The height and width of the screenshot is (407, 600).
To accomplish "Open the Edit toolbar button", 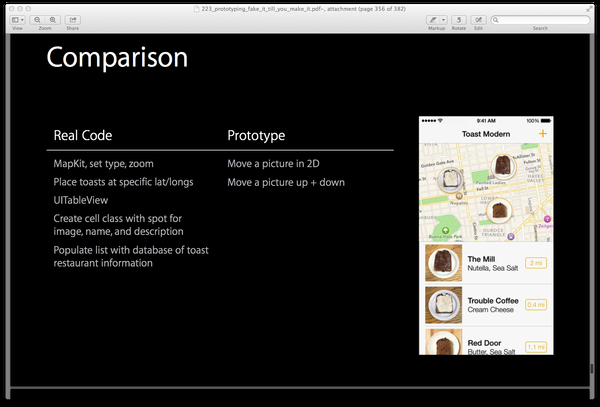I will [478, 20].
